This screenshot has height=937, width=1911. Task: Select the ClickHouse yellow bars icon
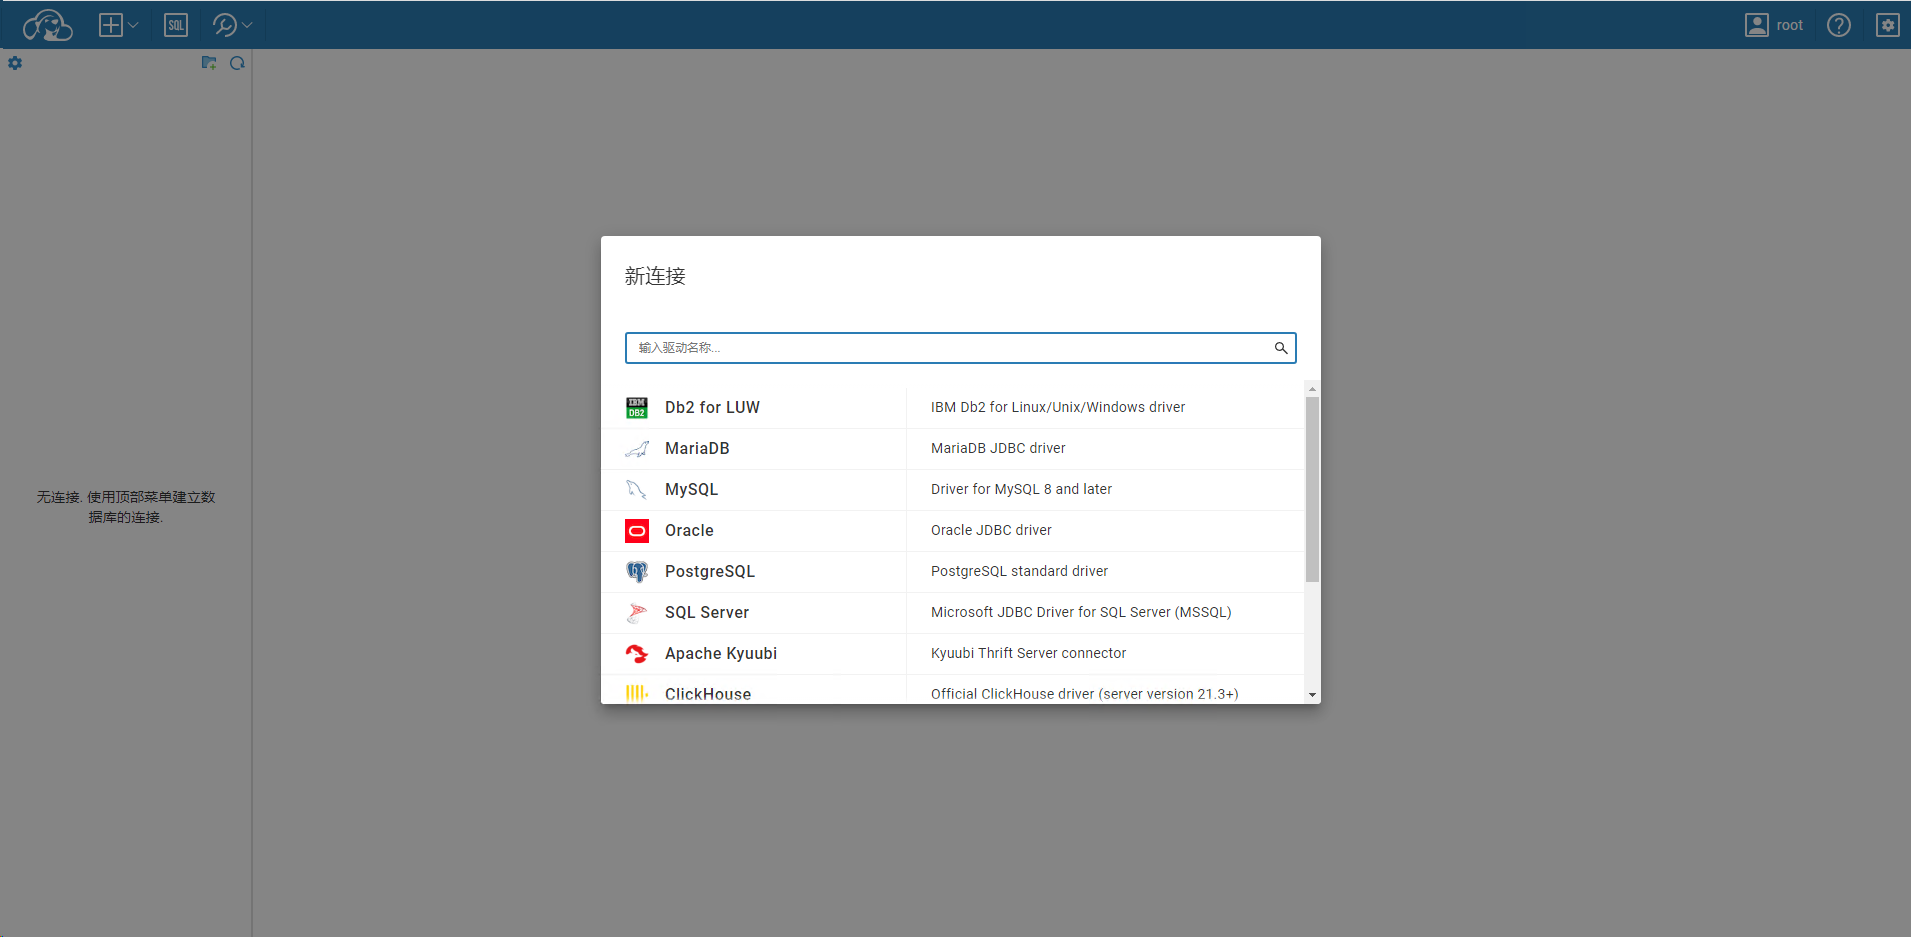pos(637,693)
